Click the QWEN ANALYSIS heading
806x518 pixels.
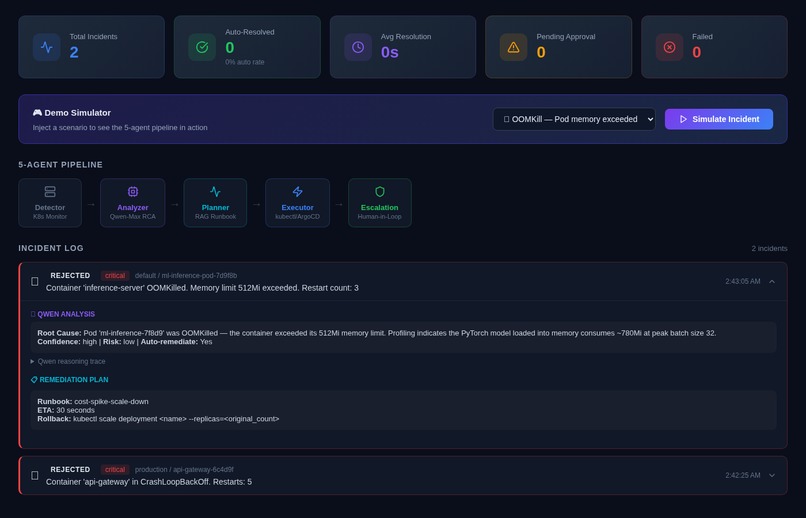pyautogui.click(x=66, y=314)
